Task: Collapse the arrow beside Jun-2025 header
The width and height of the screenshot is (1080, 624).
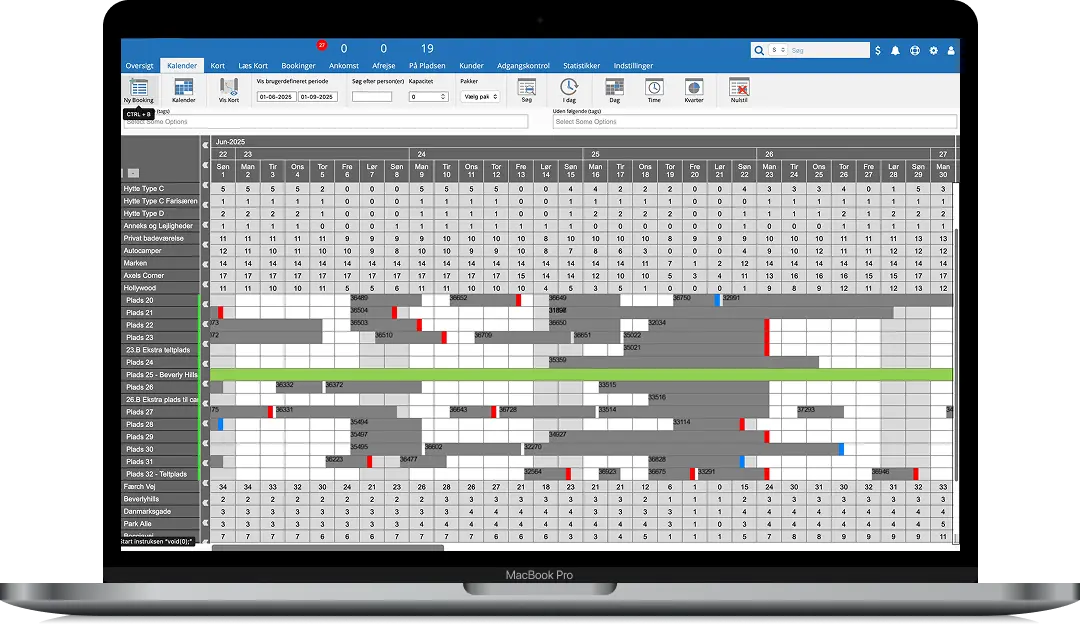Action: tap(205, 145)
